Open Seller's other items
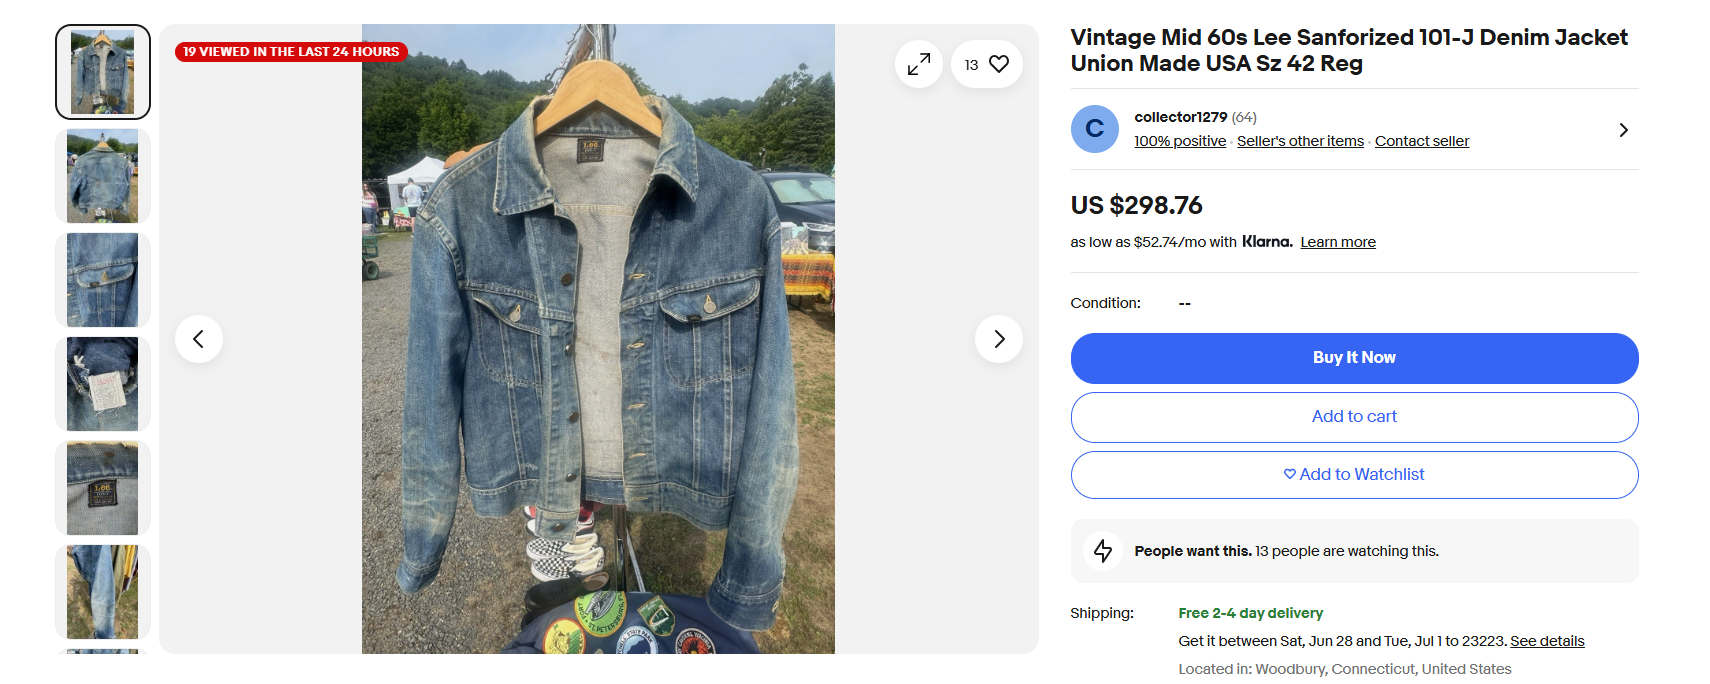 click(x=1300, y=140)
